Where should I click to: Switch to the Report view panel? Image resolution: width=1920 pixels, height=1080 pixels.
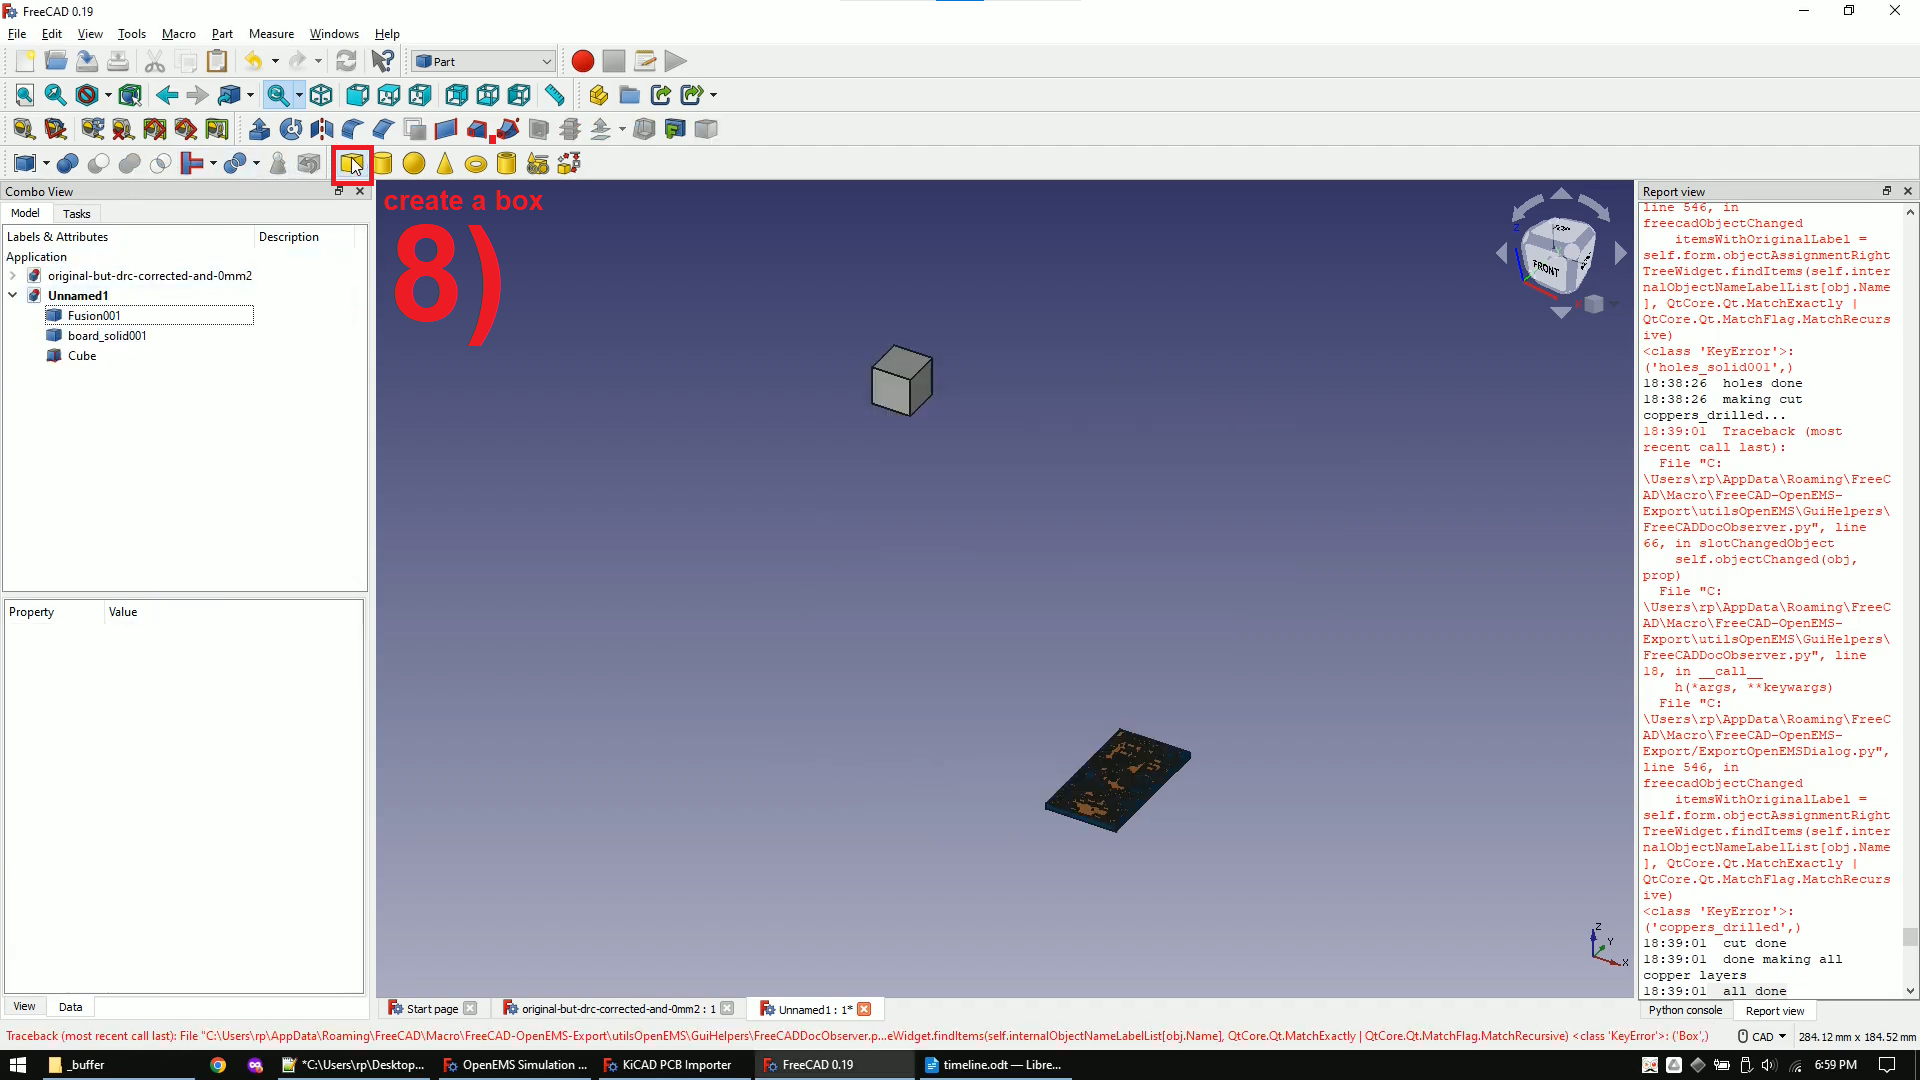pos(1774,1011)
